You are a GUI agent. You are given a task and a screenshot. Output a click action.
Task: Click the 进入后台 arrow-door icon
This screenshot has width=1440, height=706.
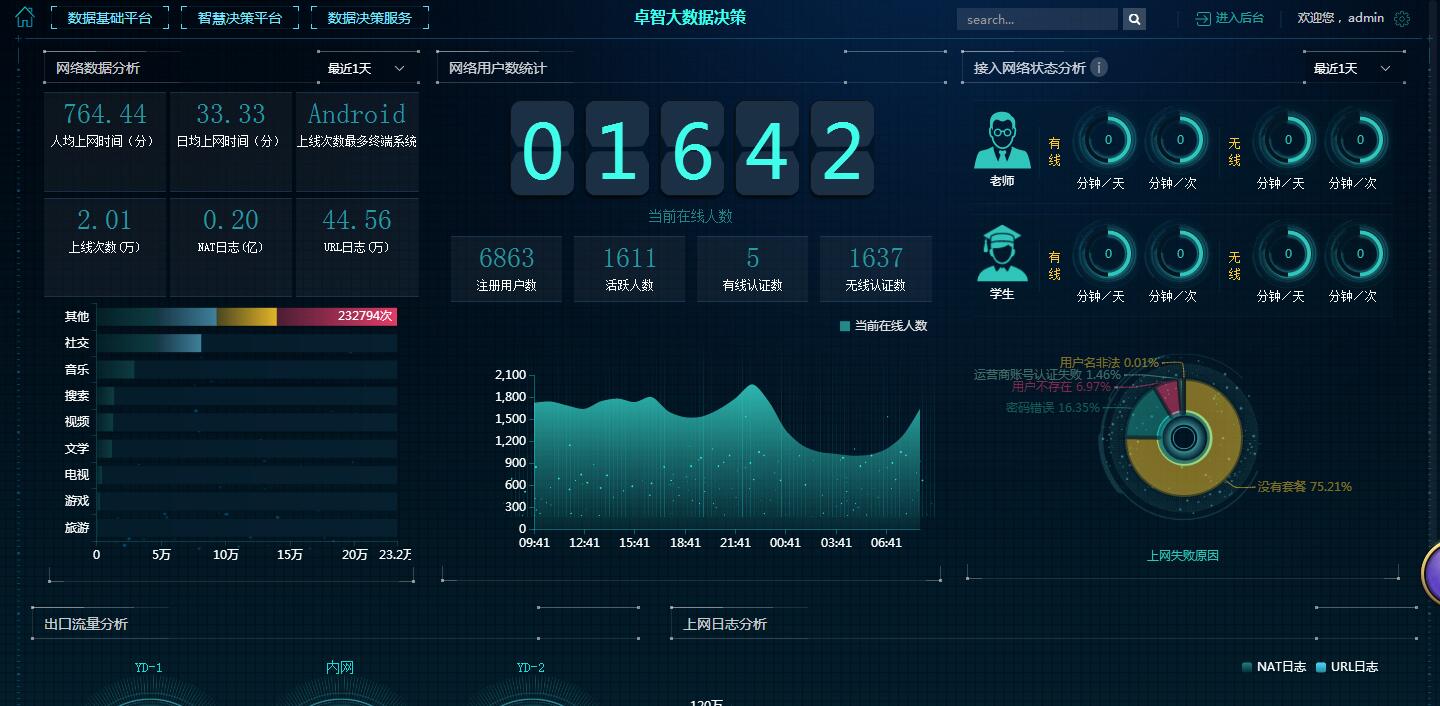click(x=1203, y=19)
